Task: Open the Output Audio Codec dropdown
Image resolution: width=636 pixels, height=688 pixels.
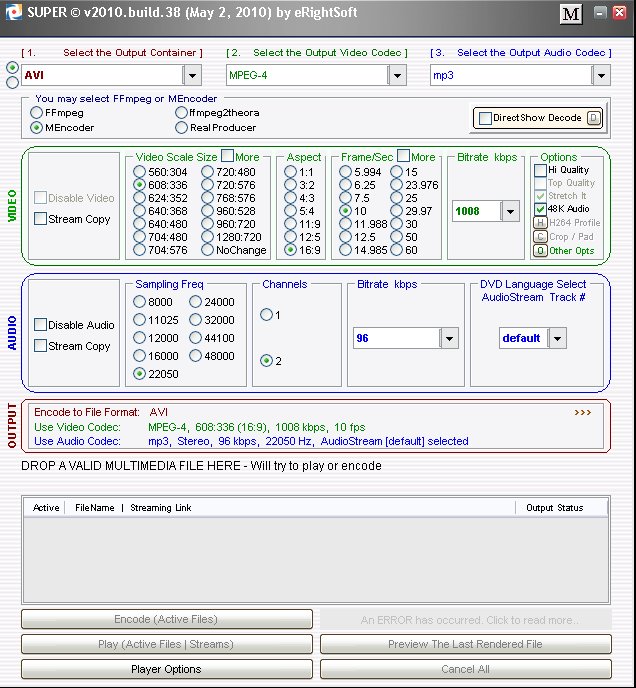Action: tap(601, 75)
